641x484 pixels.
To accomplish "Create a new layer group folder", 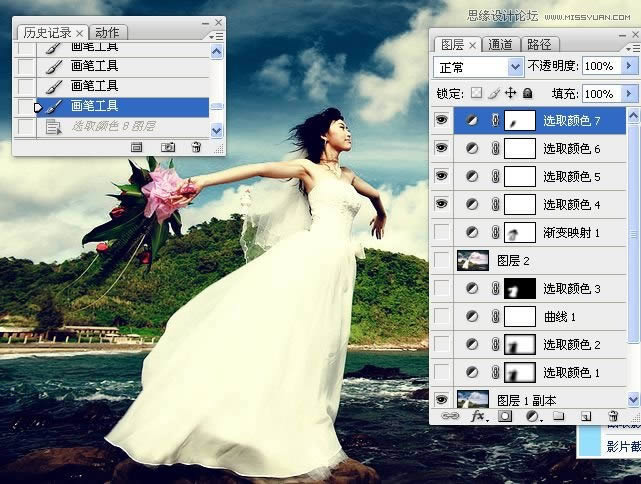I will point(559,415).
